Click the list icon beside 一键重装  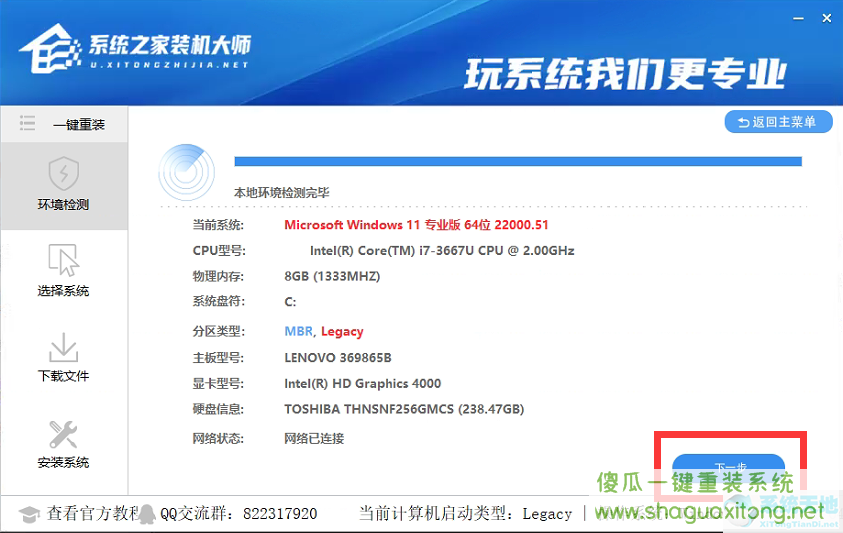pos(27,123)
